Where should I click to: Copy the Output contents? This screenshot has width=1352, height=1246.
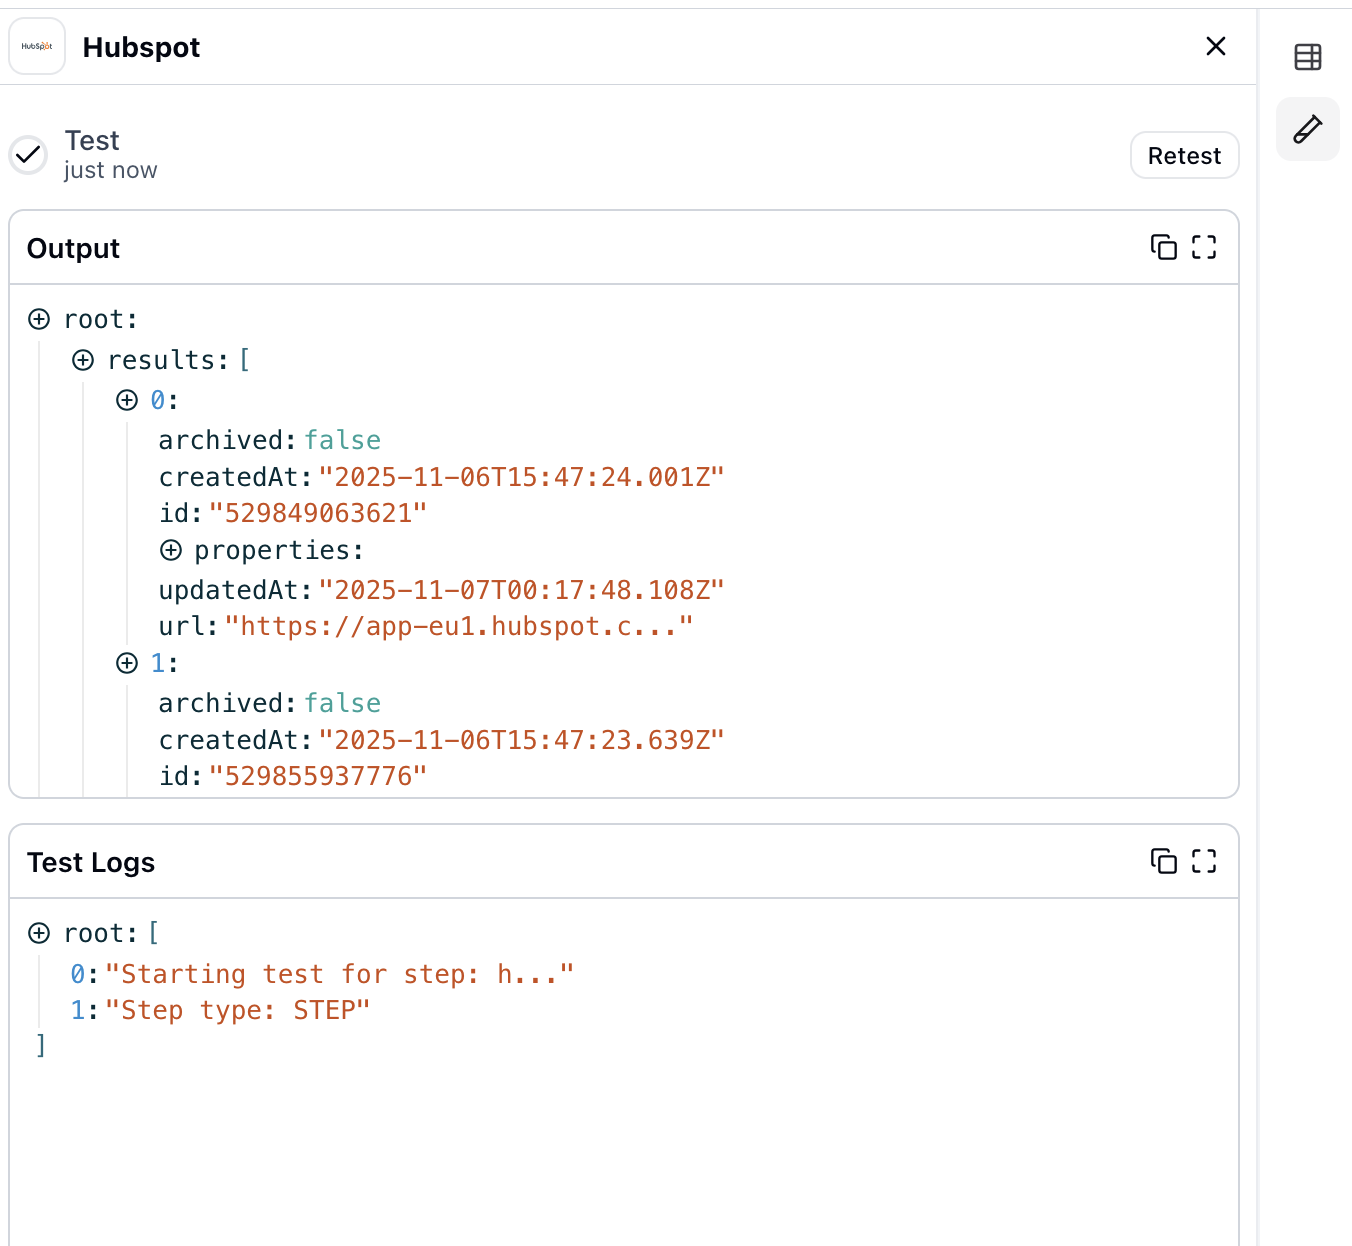click(x=1163, y=247)
